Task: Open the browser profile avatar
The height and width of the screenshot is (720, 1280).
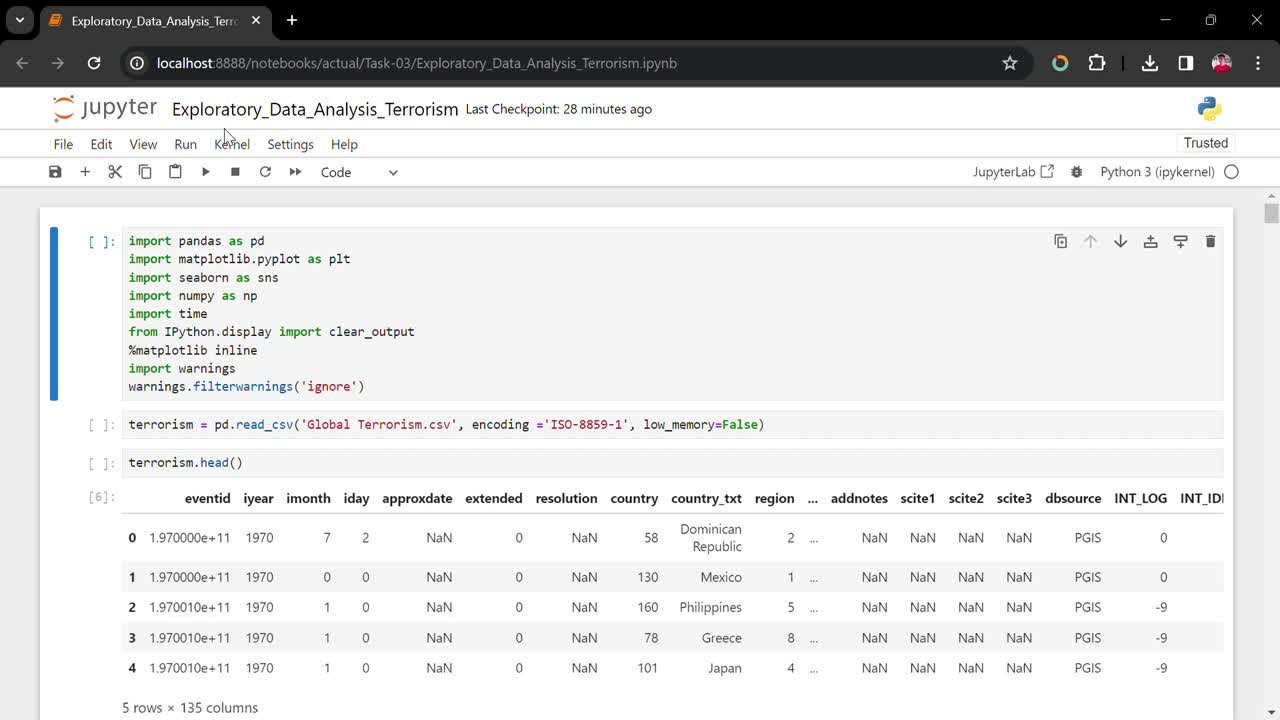Action: click(x=1222, y=63)
